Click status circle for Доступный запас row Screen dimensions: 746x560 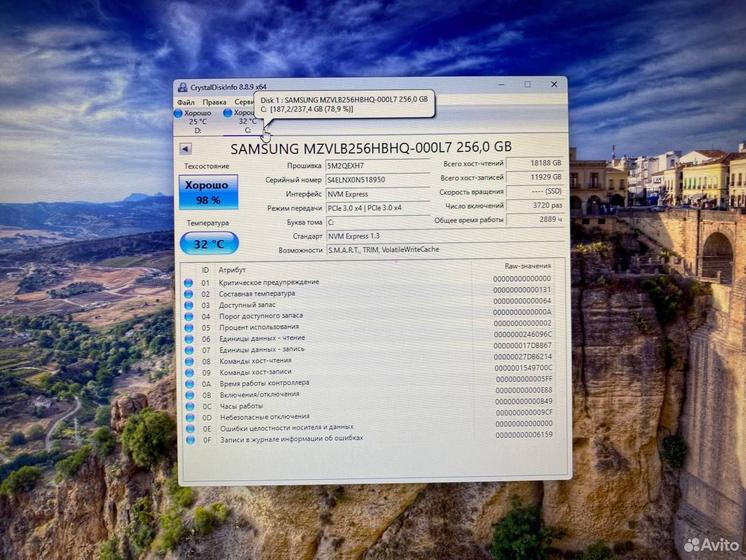tap(188, 305)
